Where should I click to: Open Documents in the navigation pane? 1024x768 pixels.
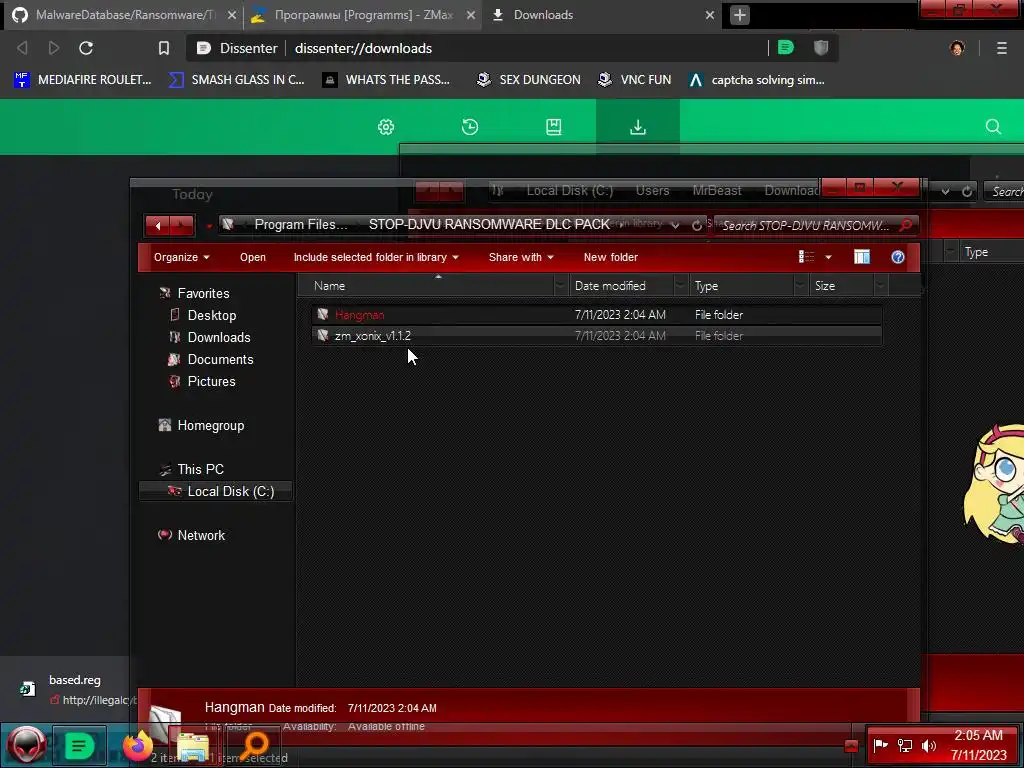(220, 359)
